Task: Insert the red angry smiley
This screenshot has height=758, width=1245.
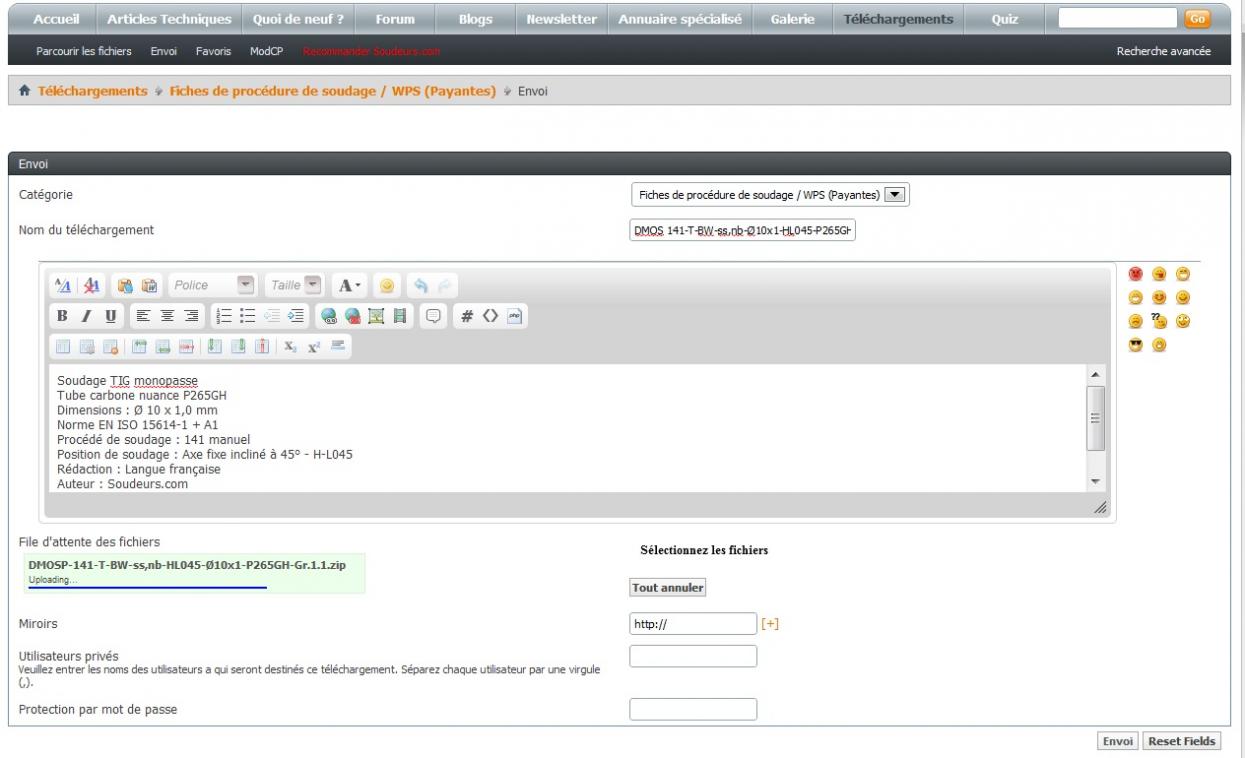Action: 1135,274
